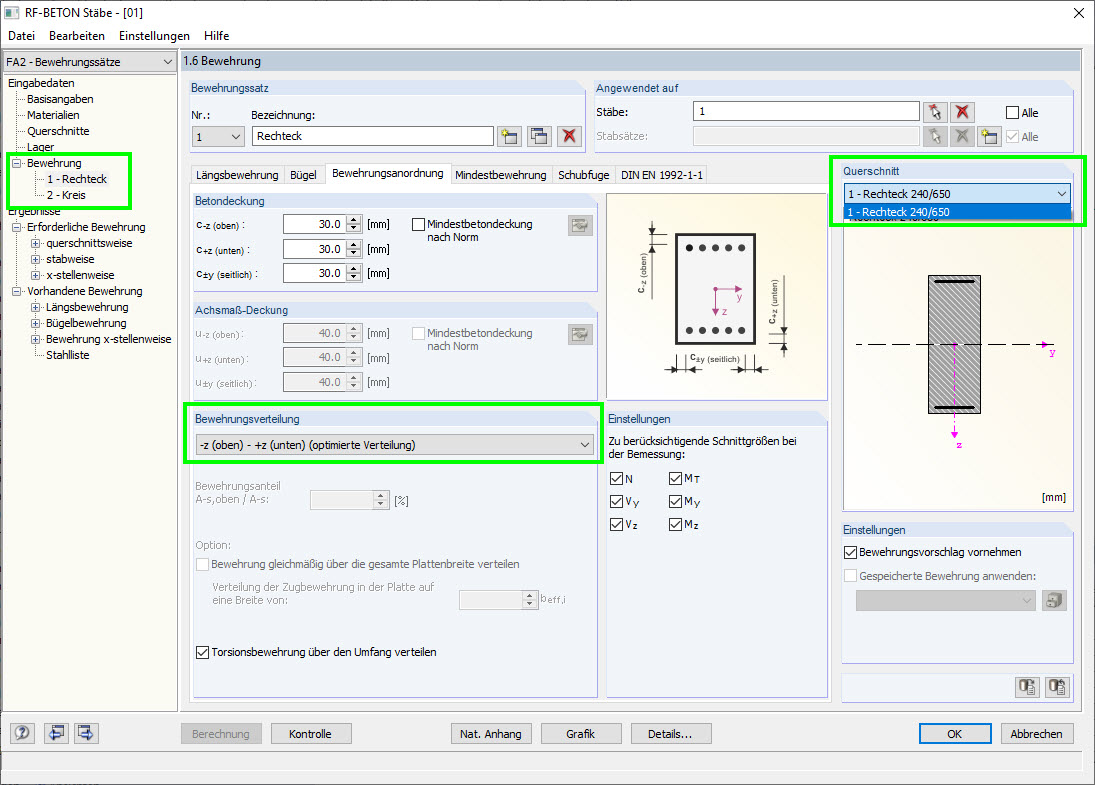This screenshot has width=1095, height=785.
Task: Copy the current reinforcement set
Action: 538,135
